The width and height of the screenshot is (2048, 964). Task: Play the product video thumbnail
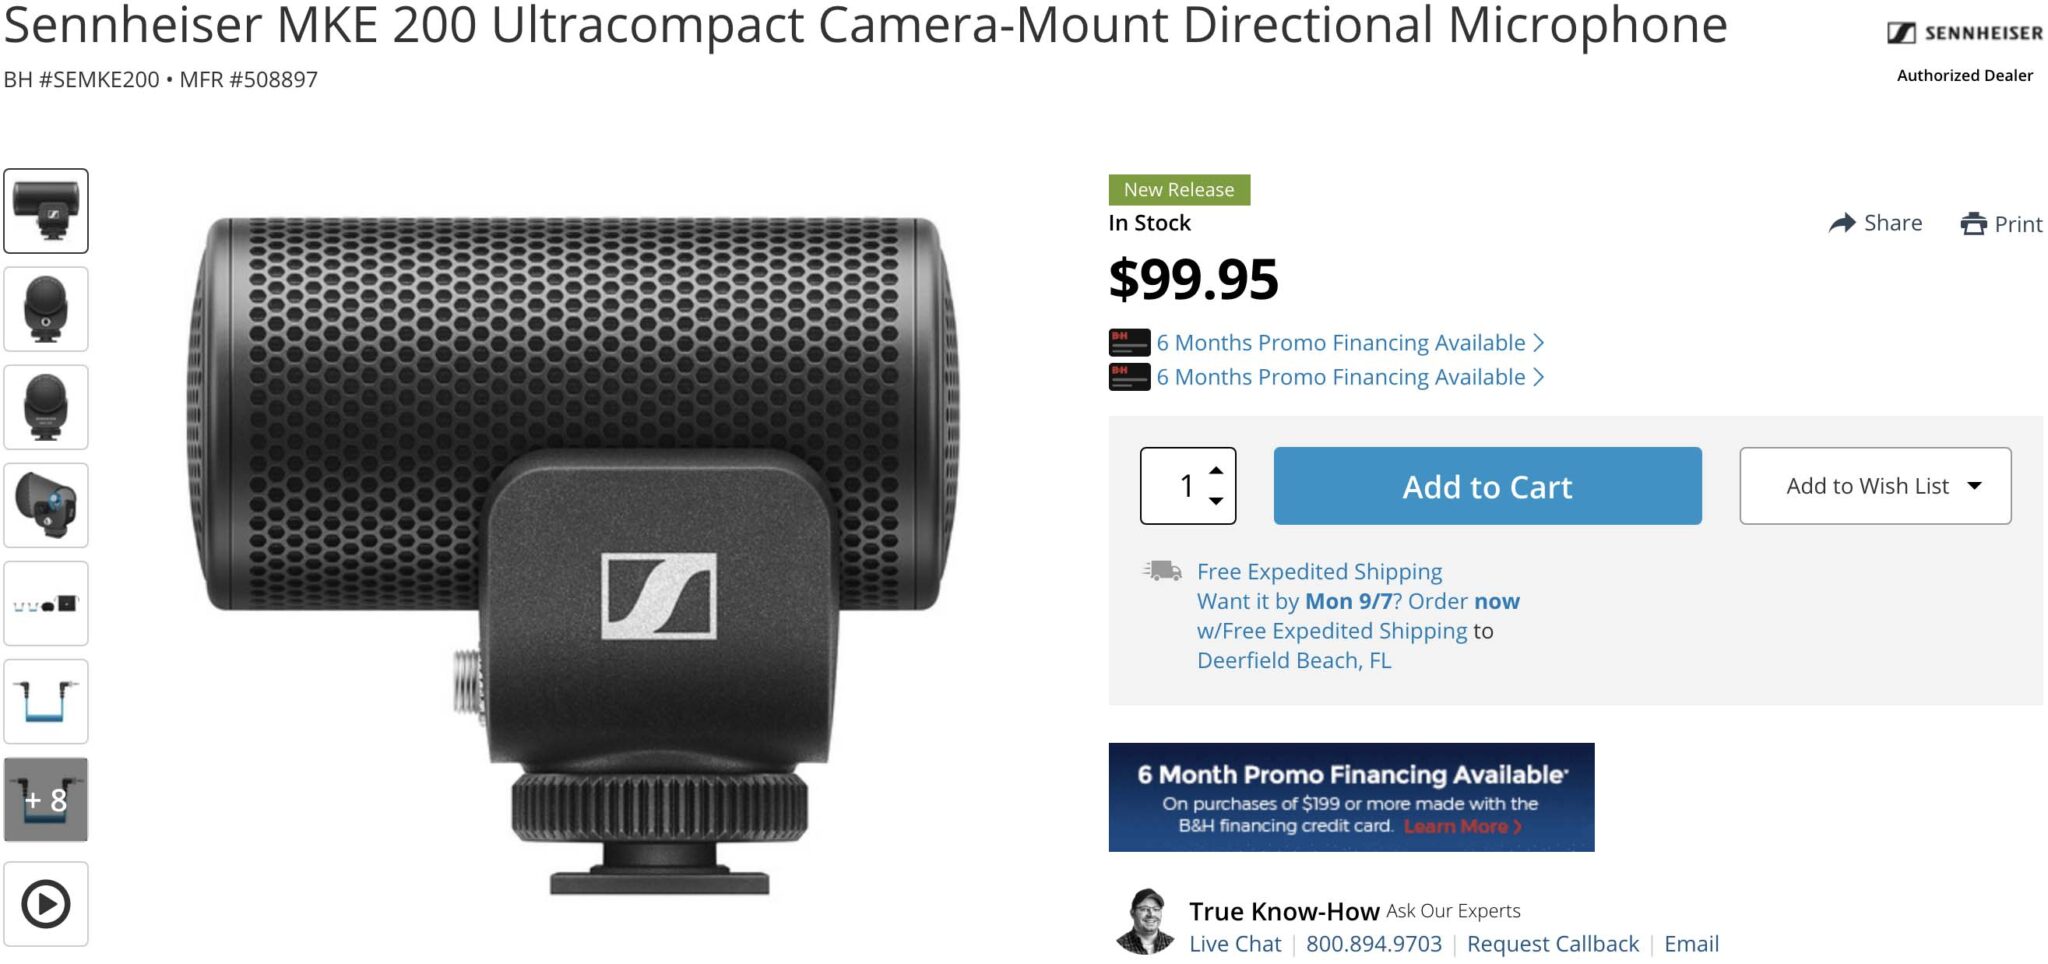tap(46, 904)
